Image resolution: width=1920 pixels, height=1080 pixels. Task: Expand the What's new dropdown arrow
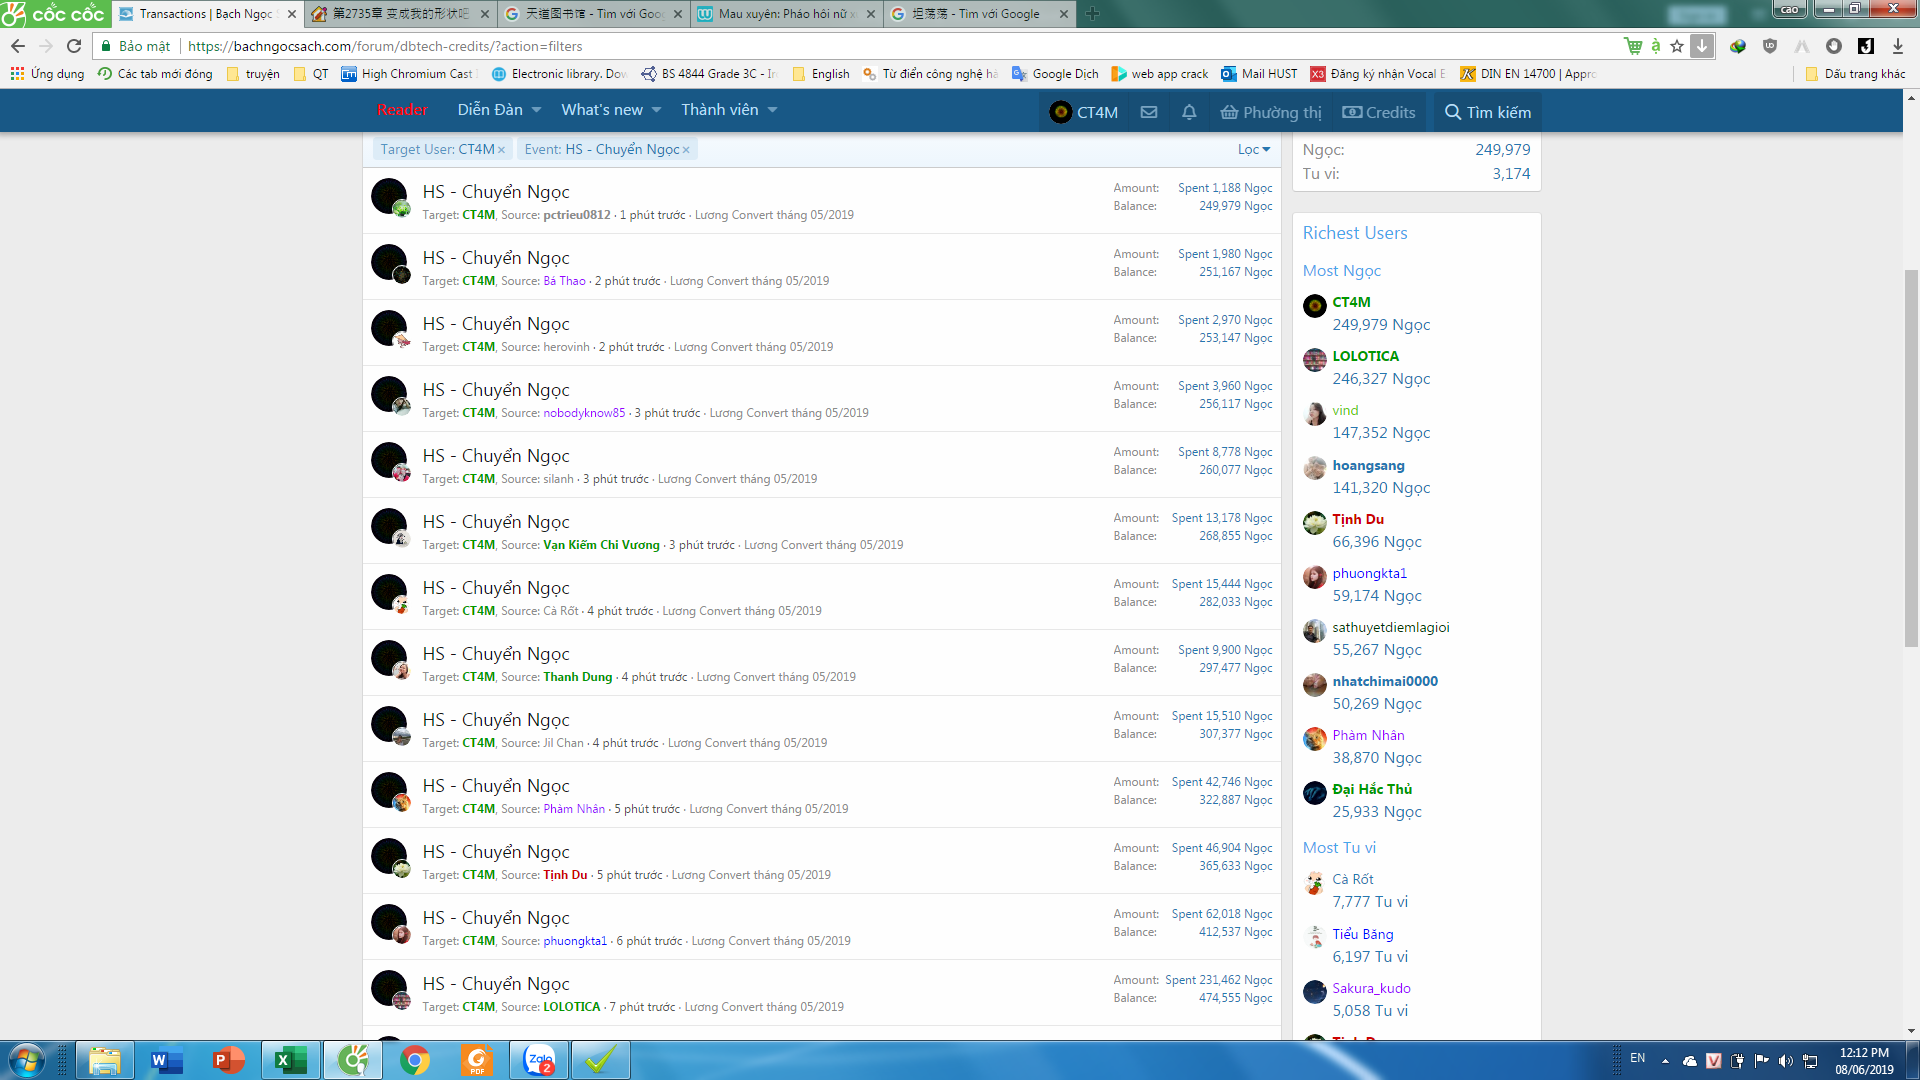(657, 110)
